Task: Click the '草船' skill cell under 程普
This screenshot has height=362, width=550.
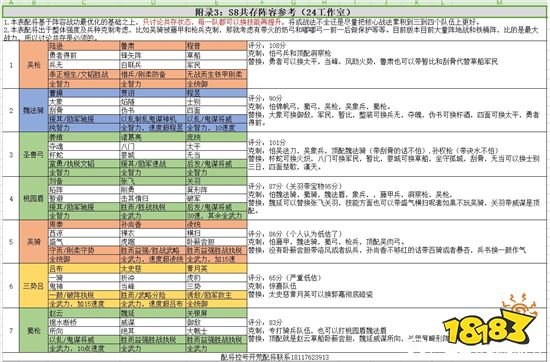Action: [216, 55]
